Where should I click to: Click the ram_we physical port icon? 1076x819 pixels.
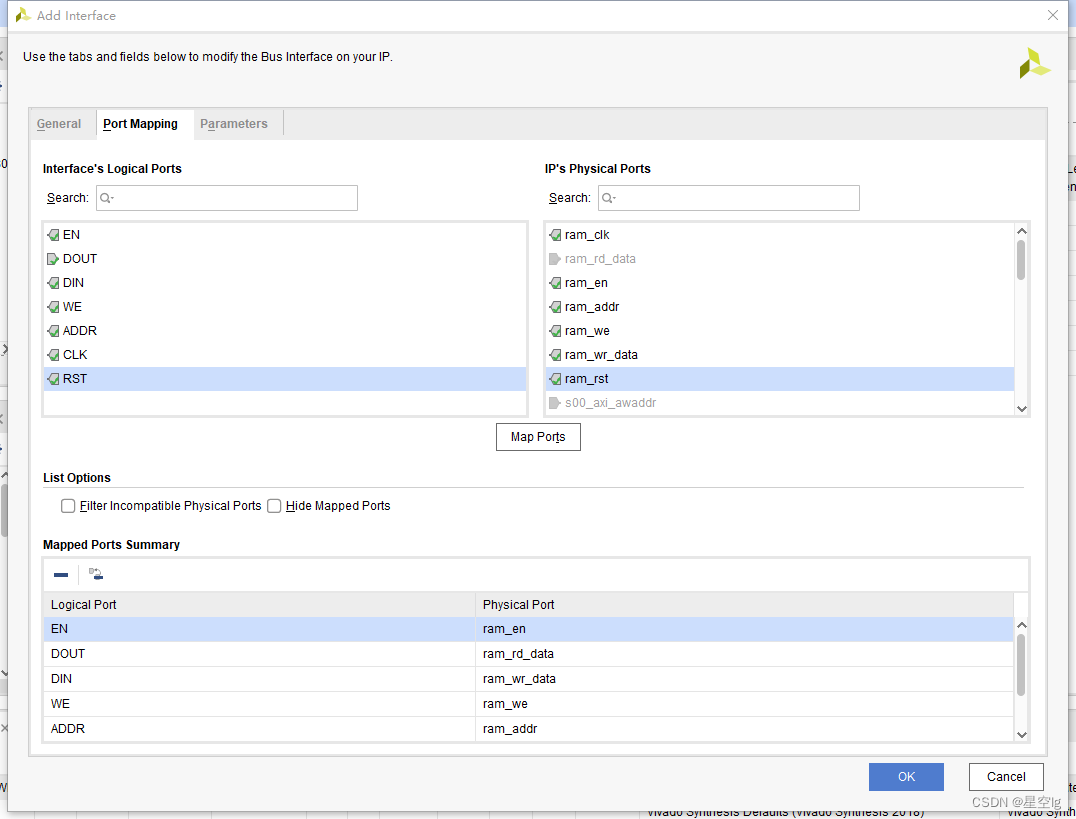[555, 331]
